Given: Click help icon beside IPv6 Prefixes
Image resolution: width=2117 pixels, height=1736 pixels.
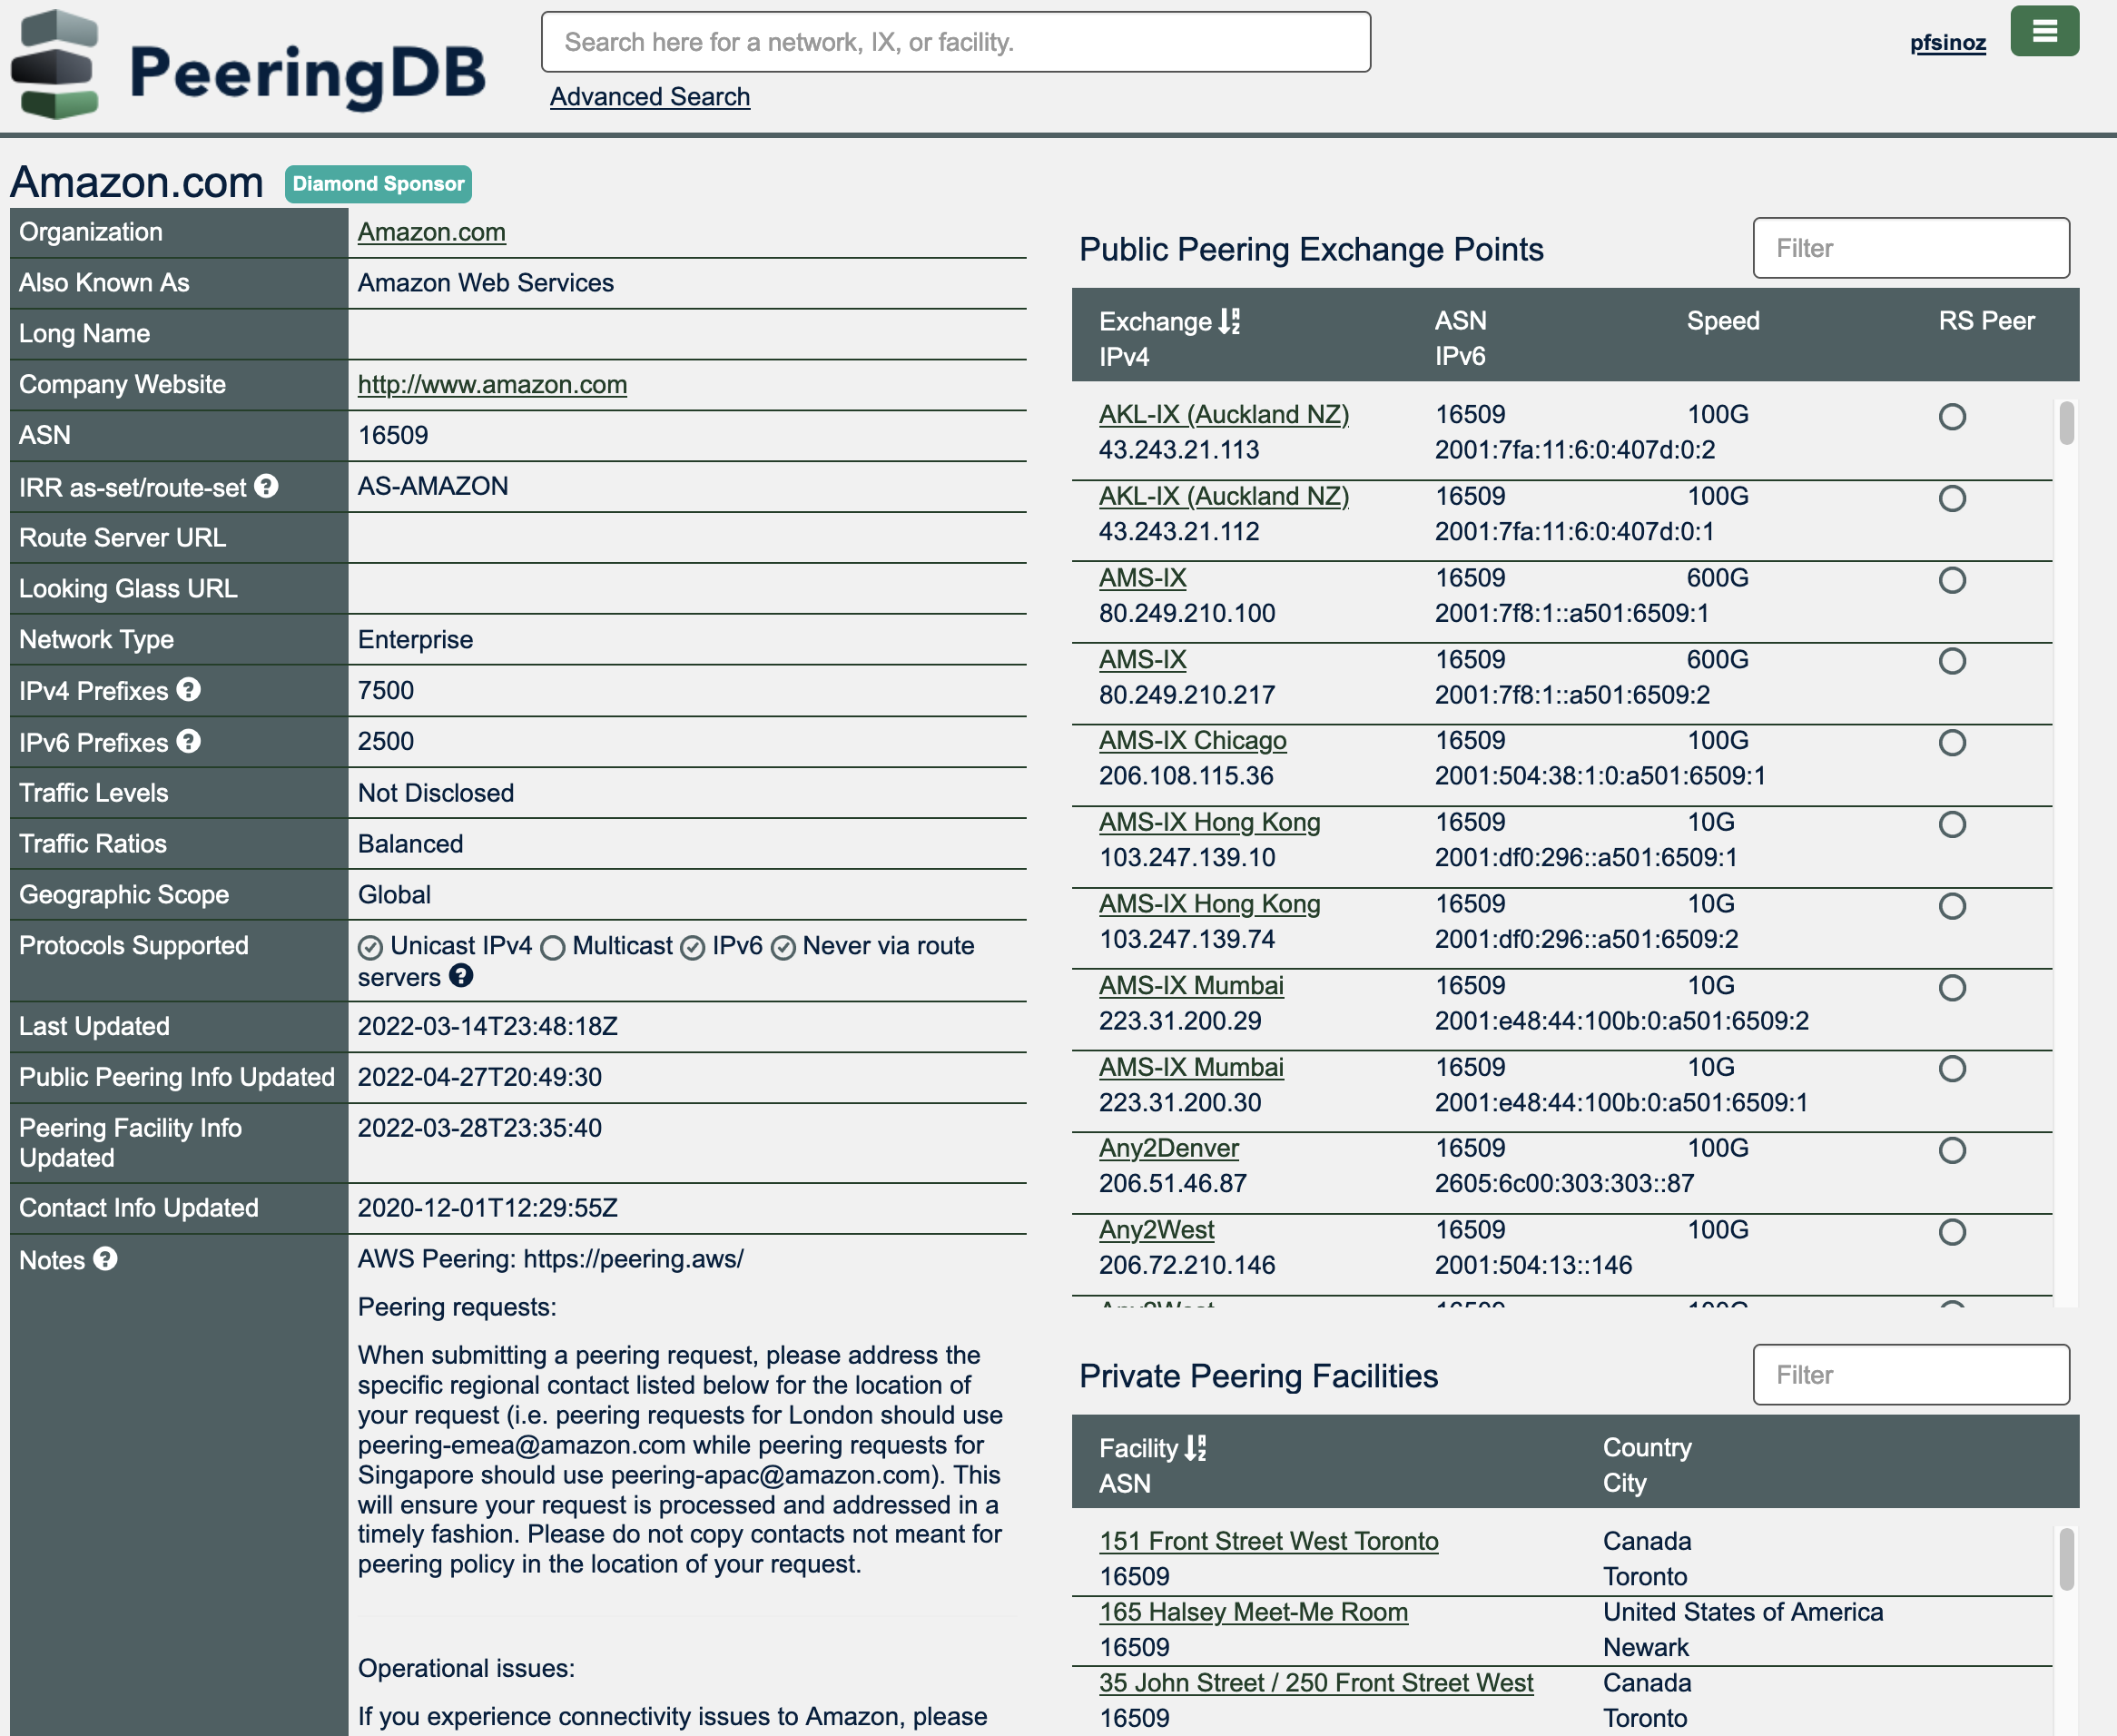Looking at the screenshot, I should (x=189, y=741).
